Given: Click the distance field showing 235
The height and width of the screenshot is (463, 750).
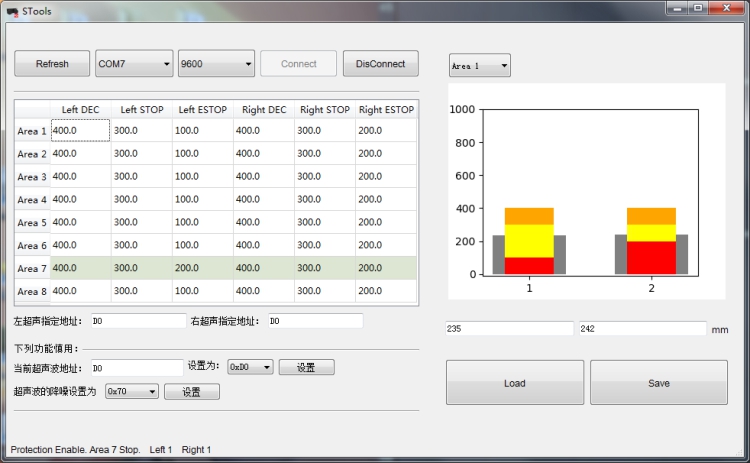Looking at the screenshot, I should point(509,329).
